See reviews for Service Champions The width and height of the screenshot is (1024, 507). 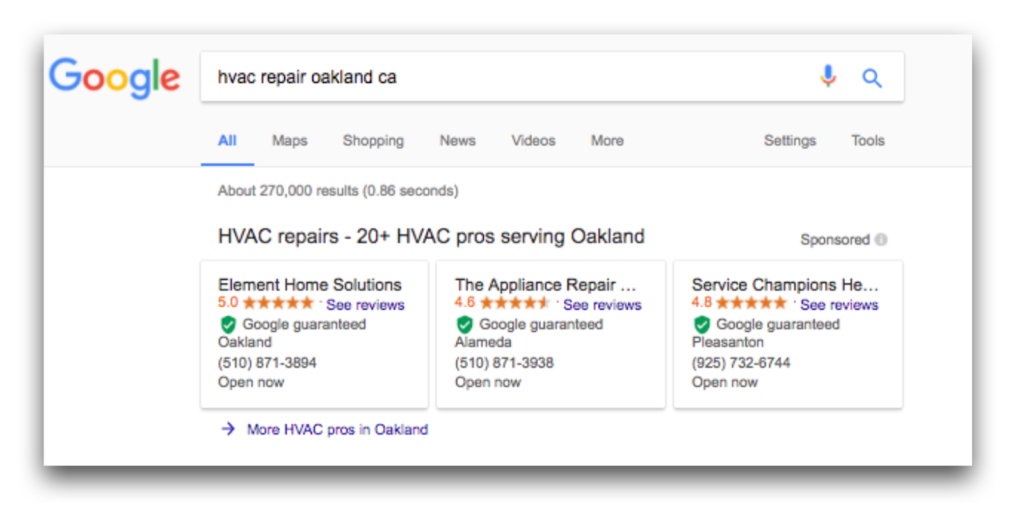pos(840,305)
